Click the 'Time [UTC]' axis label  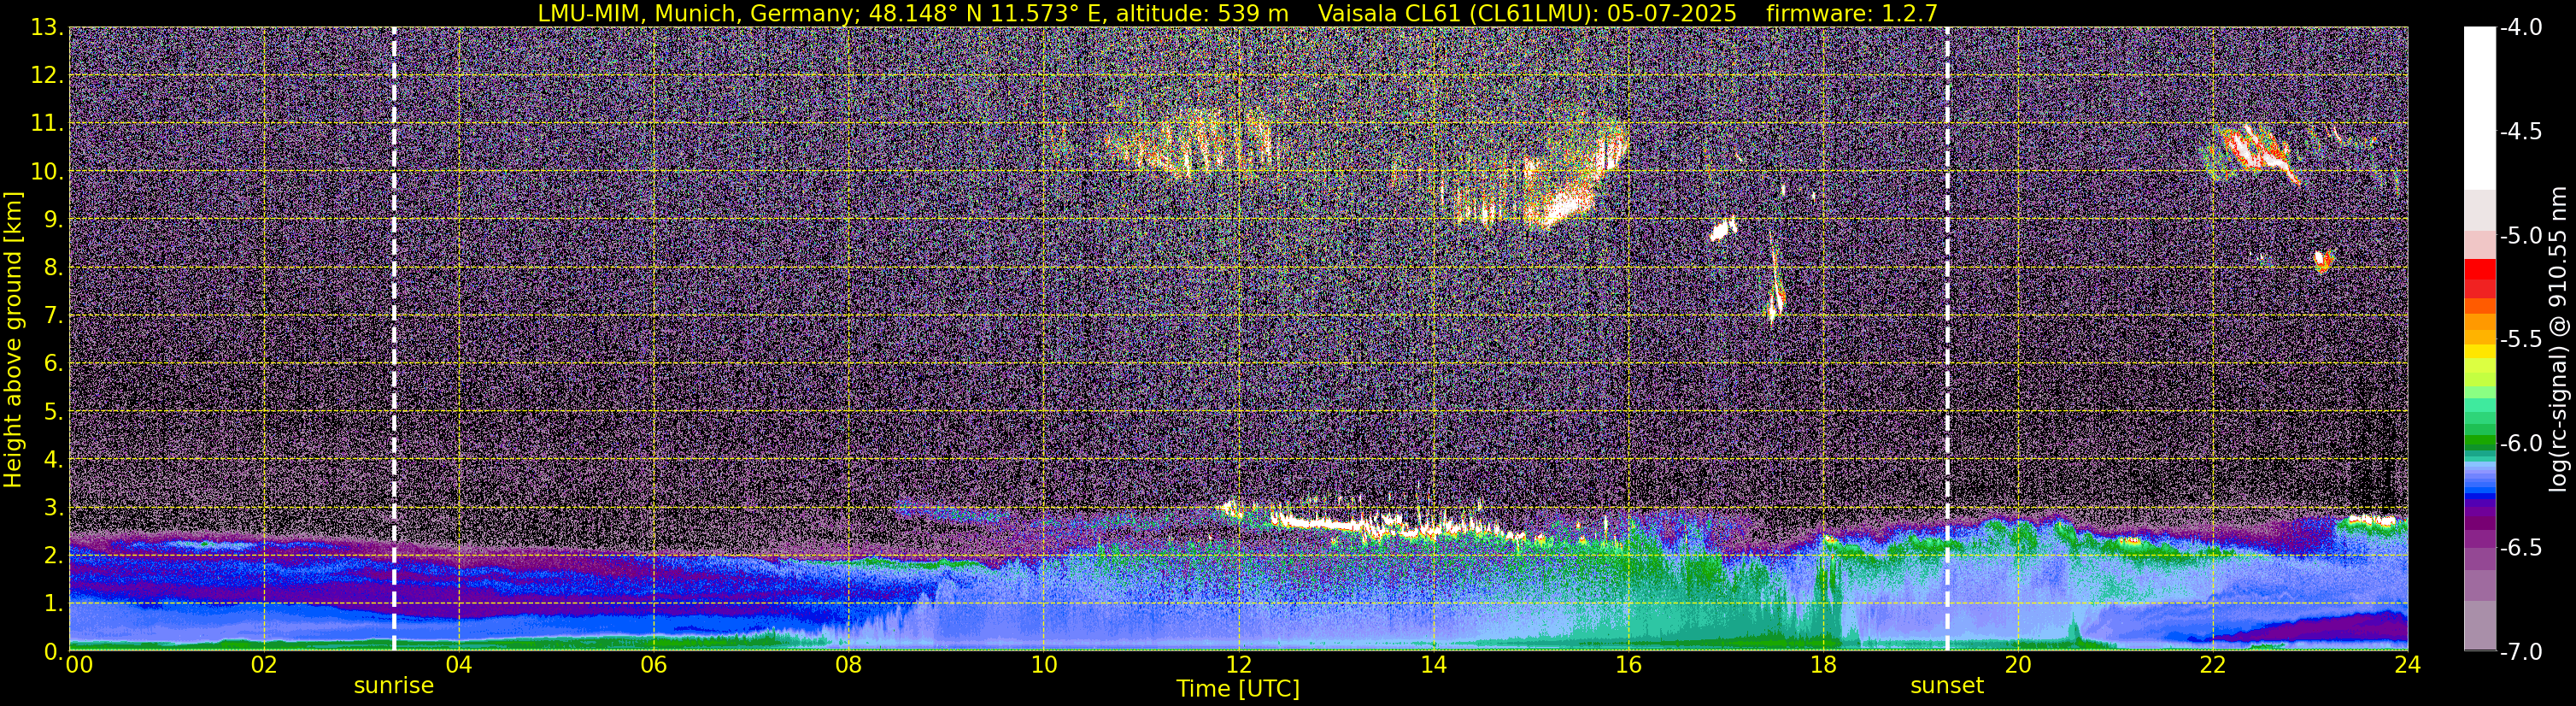pos(1238,688)
